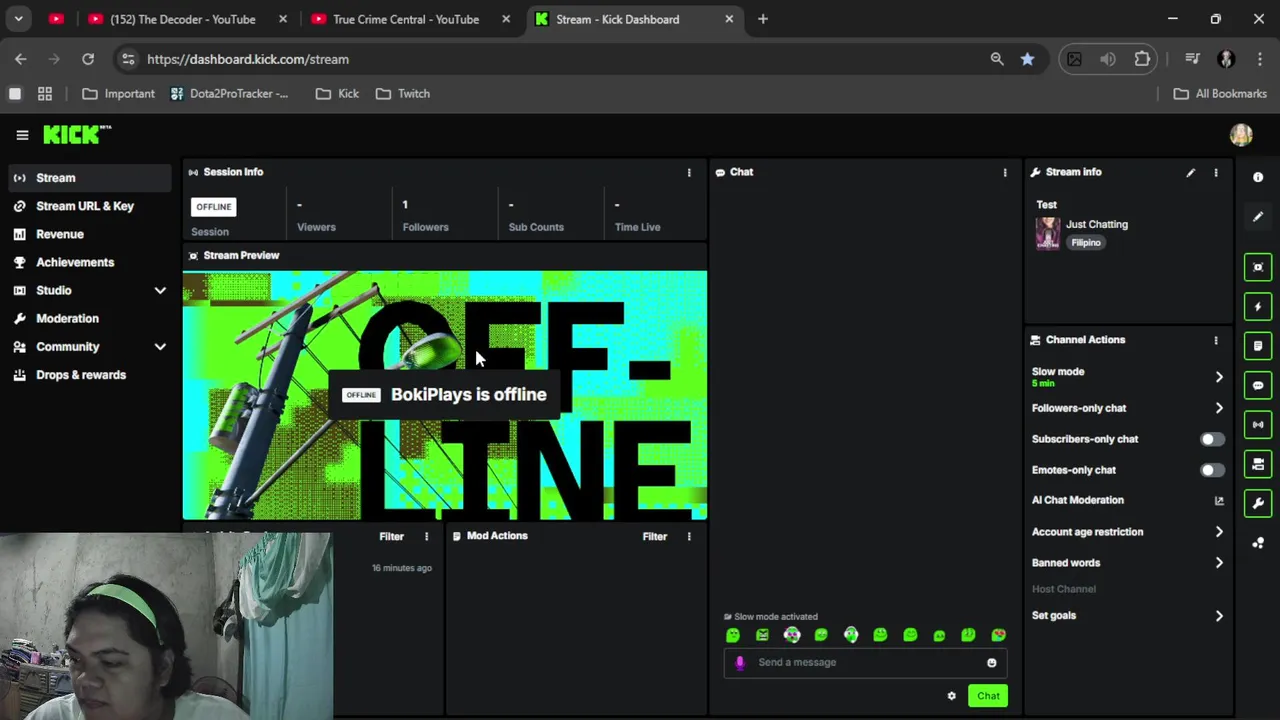Open Mod Actions panel options menu

(689, 537)
